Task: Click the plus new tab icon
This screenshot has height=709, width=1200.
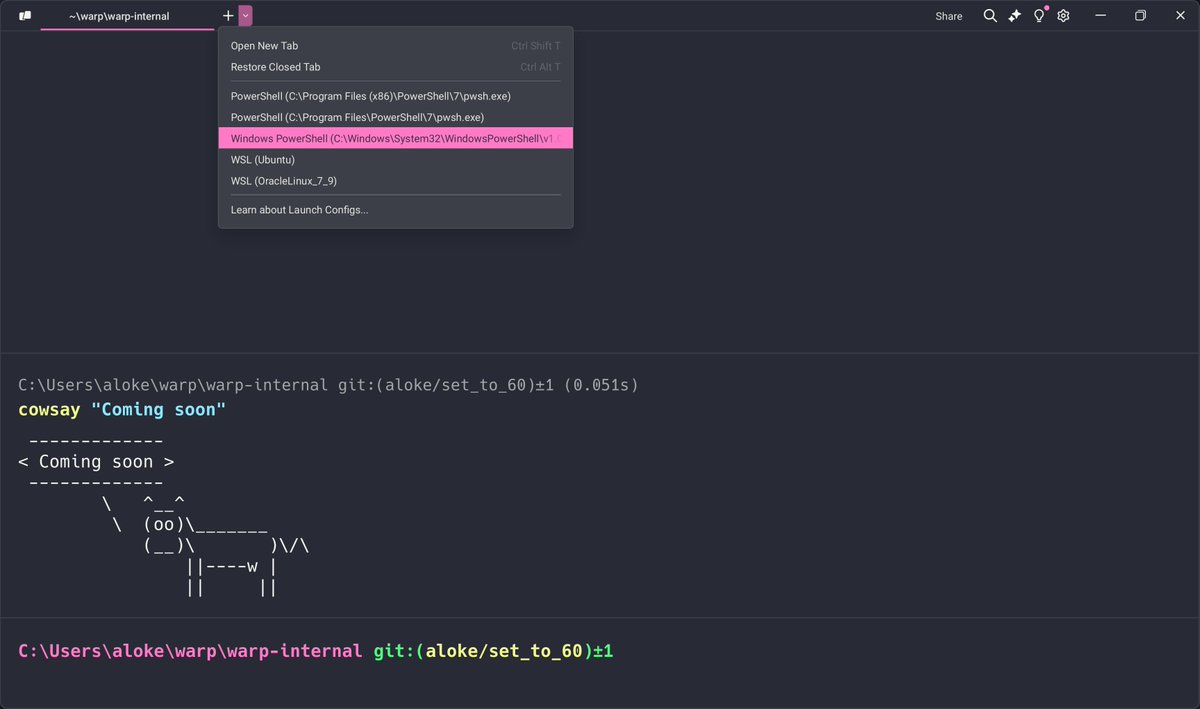Action: (x=228, y=16)
